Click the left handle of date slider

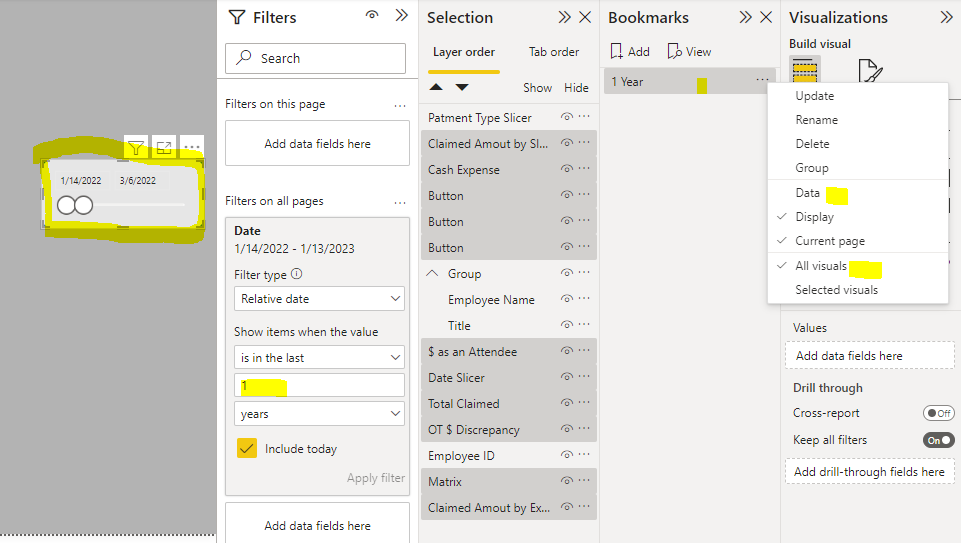66,205
